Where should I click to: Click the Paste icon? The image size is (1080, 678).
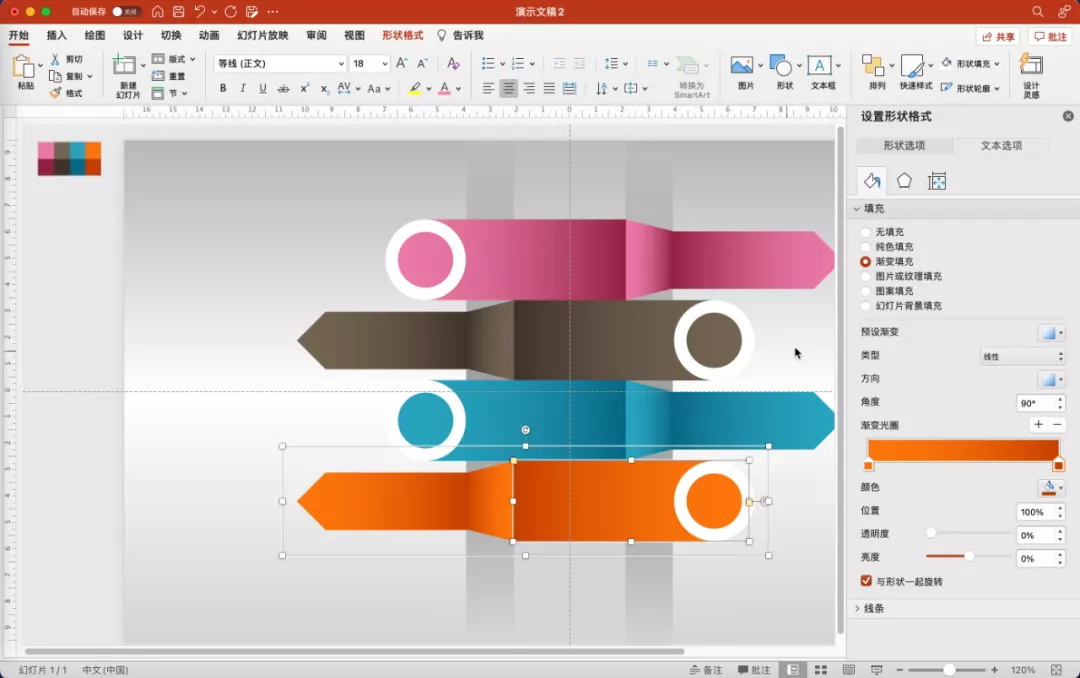point(23,68)
